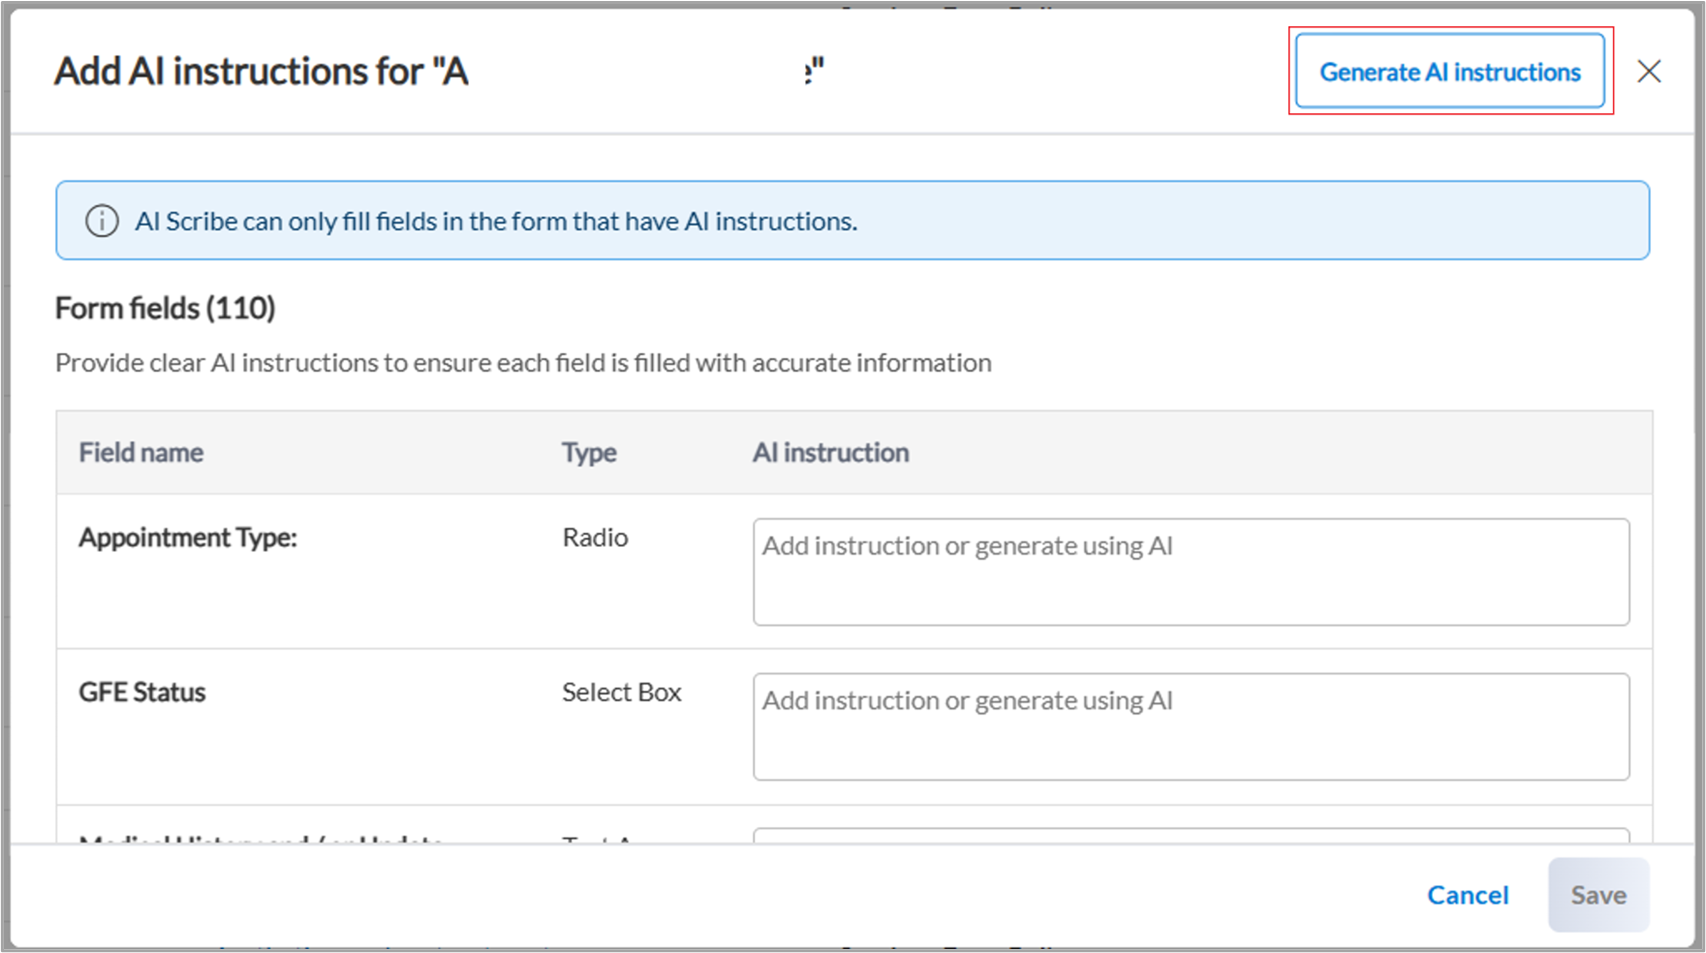Click the partially visible Medical History field name
The width and height of the screenshot is (1706, 953).
click(260, 838)
